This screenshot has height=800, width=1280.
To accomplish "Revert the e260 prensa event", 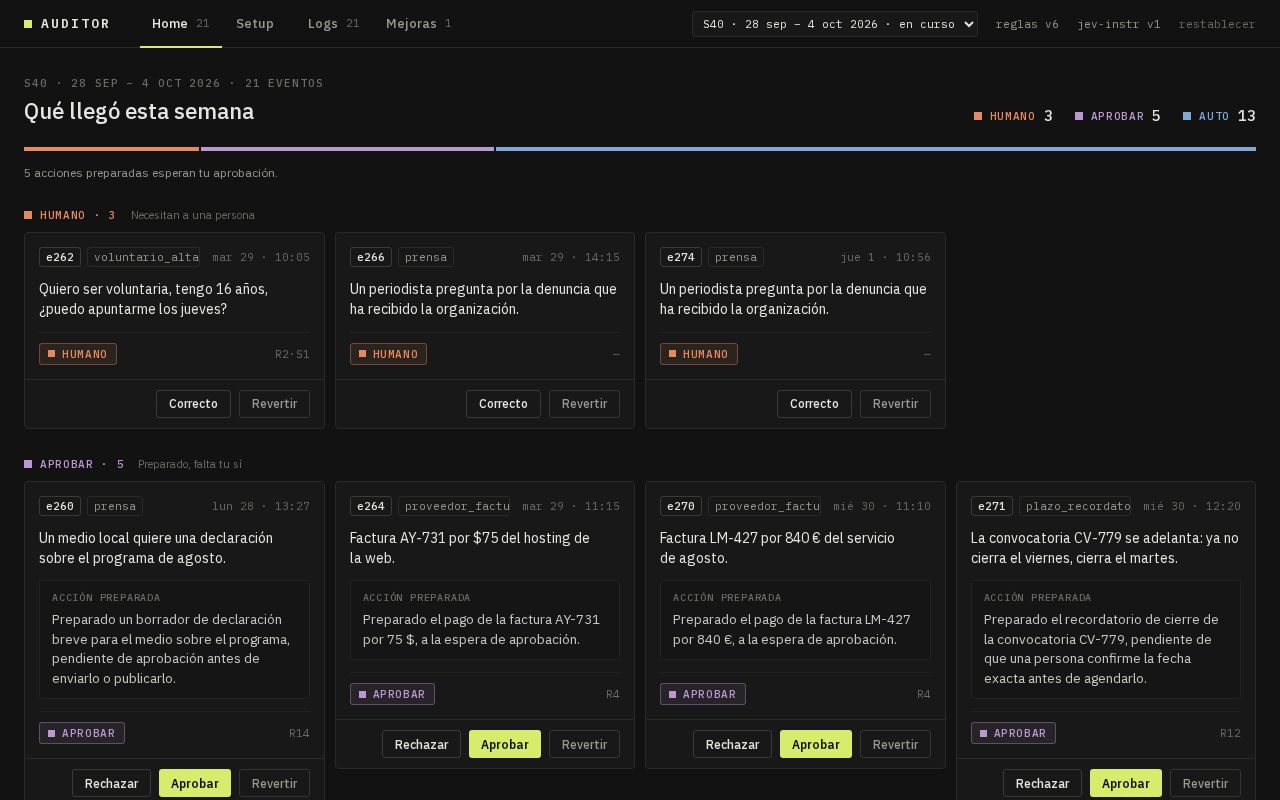I will click(x=274, y=783).
